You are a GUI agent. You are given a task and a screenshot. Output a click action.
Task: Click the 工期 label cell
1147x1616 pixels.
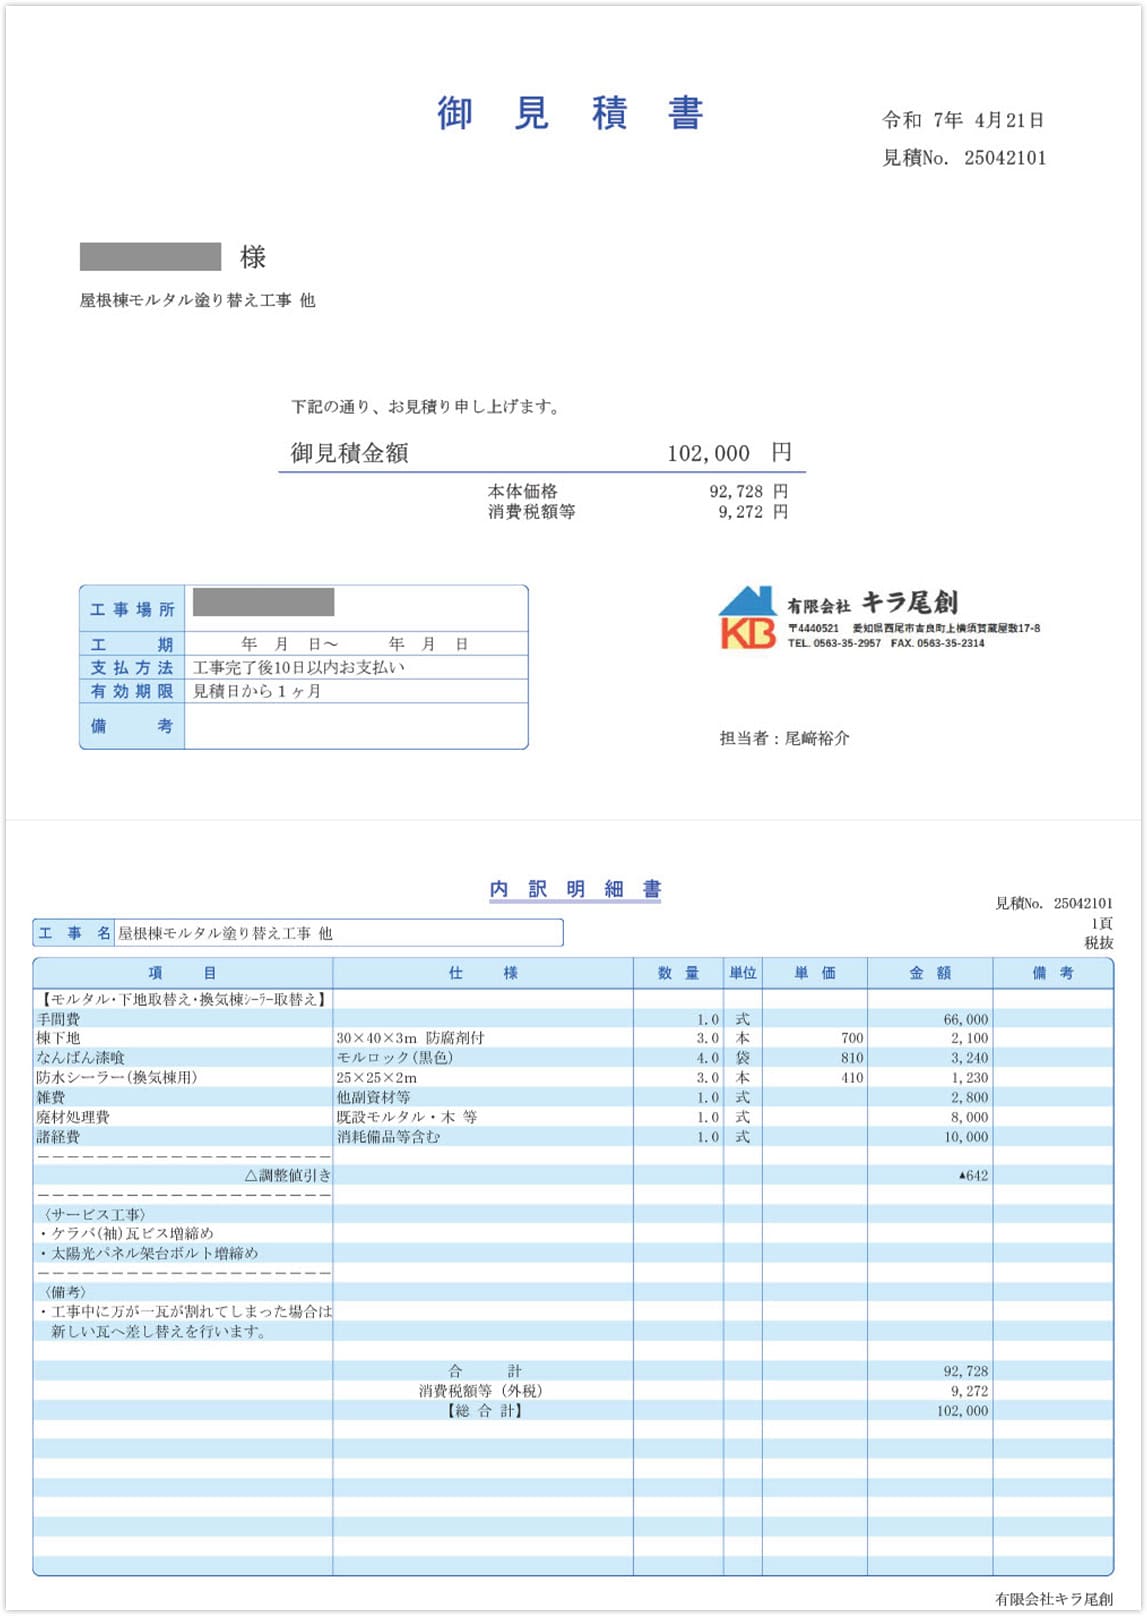pyautogui.click(x=132, y=644)
